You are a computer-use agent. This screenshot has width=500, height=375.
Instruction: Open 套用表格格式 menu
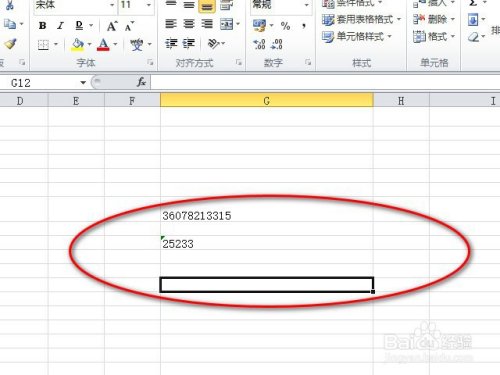(361, 20)
